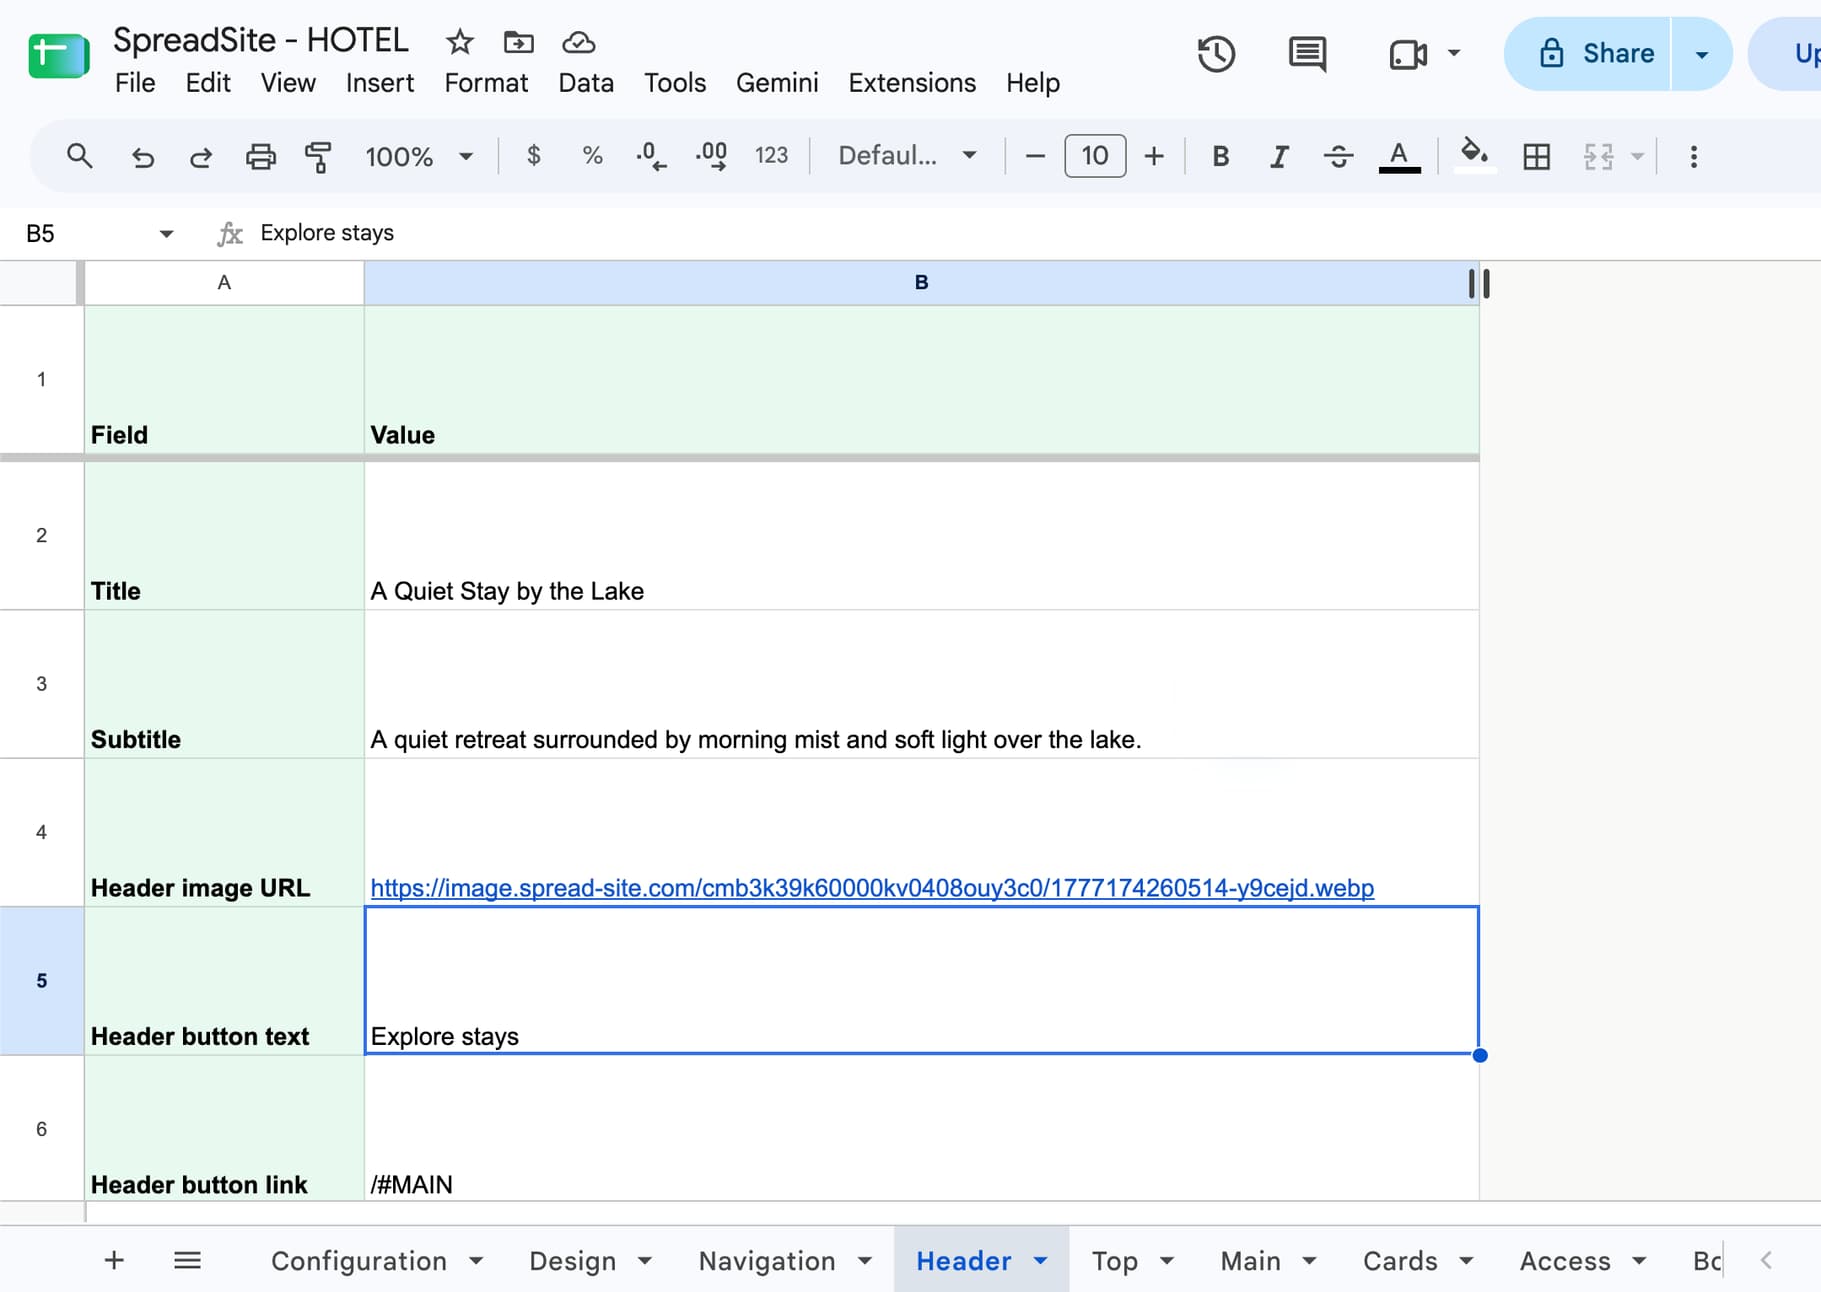Open fill color picker
Image resolution: width=1821 pixels, height=1292 pixels.
coord(1474,156)
